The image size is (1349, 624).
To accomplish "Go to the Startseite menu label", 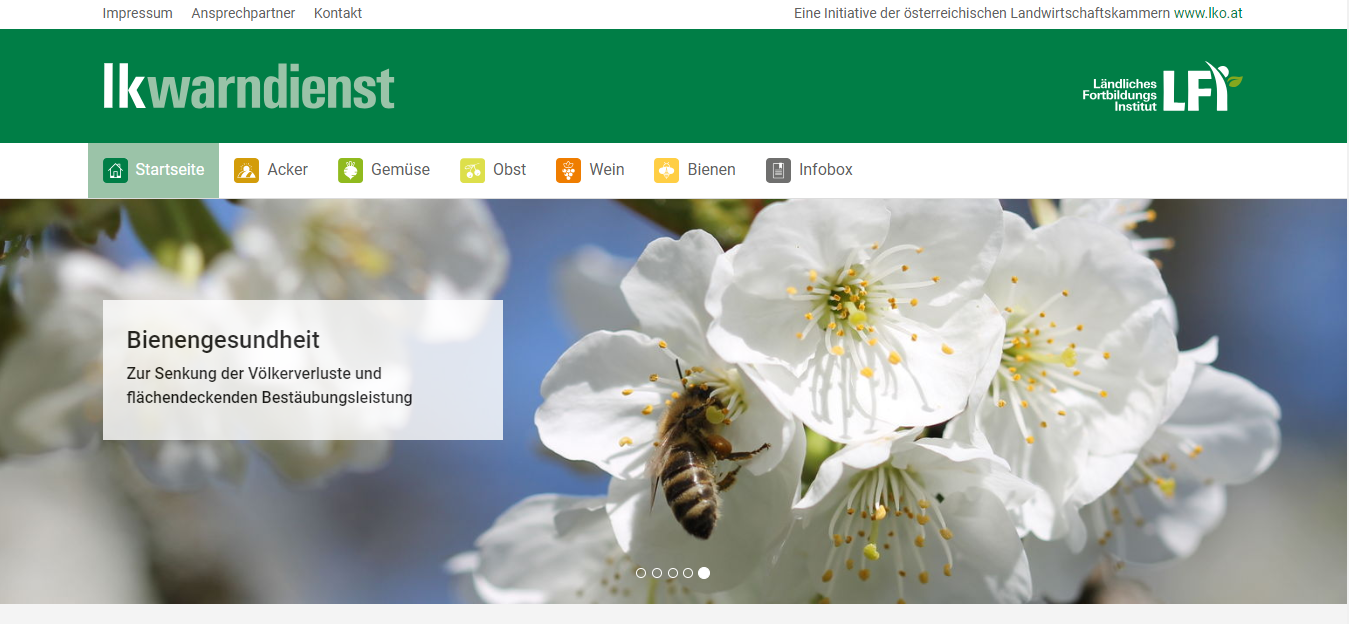I will pos(170,170).
